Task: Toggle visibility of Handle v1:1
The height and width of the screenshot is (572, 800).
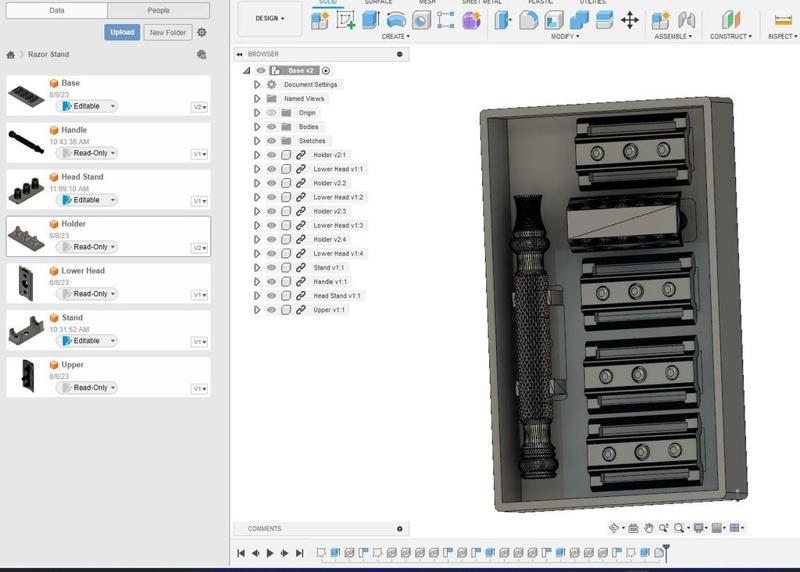Action: (271, 282)
